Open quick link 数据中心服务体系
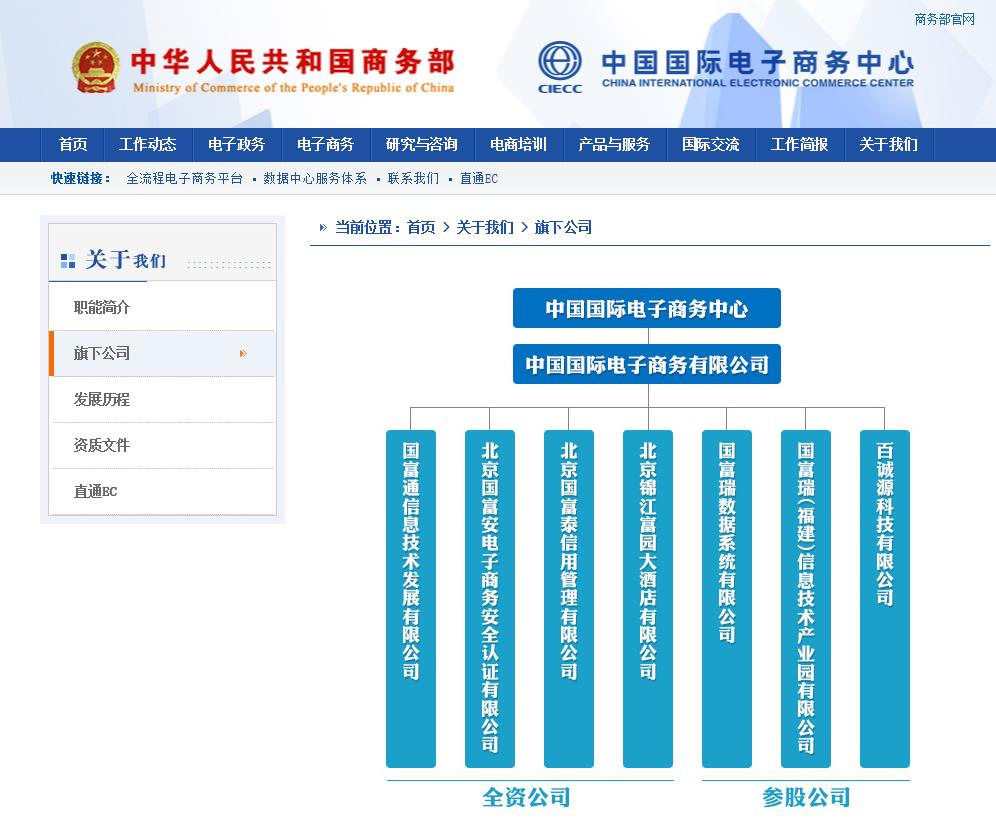 tap(315, 179)
